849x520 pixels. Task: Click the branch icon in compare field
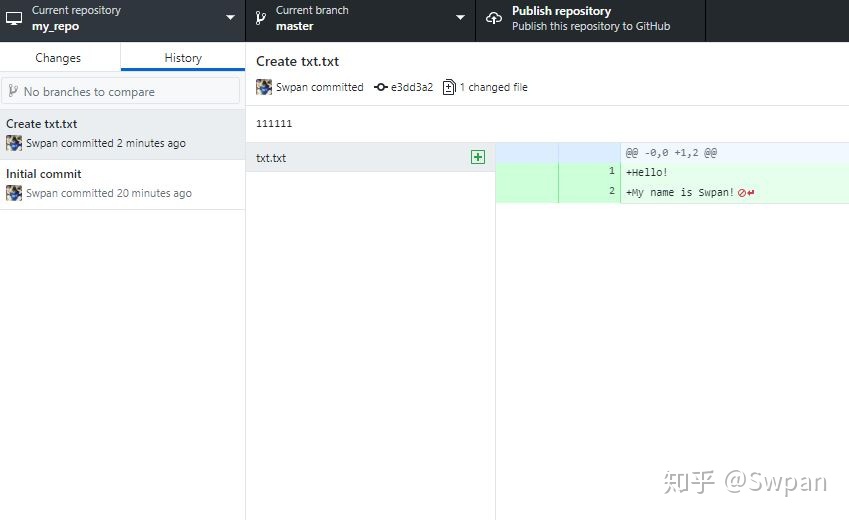(13, 91)
